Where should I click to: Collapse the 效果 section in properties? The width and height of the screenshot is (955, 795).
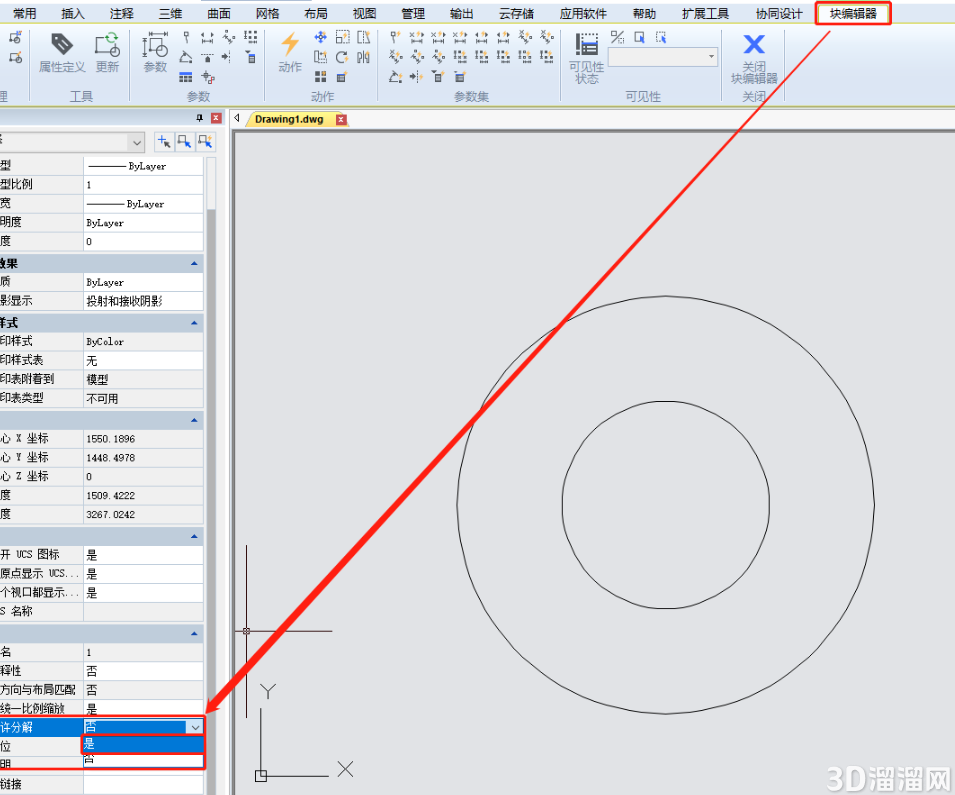click(x=194, y=264)
